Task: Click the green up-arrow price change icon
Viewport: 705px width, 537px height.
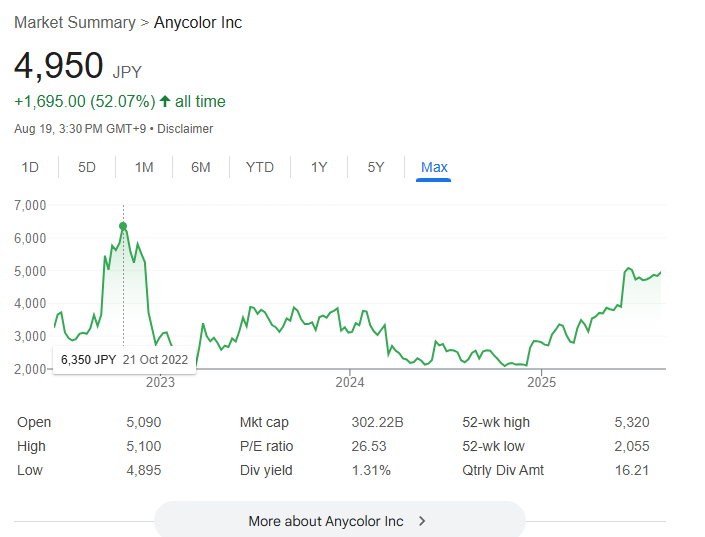Action: pyautogui.click(x=165, y=102)
